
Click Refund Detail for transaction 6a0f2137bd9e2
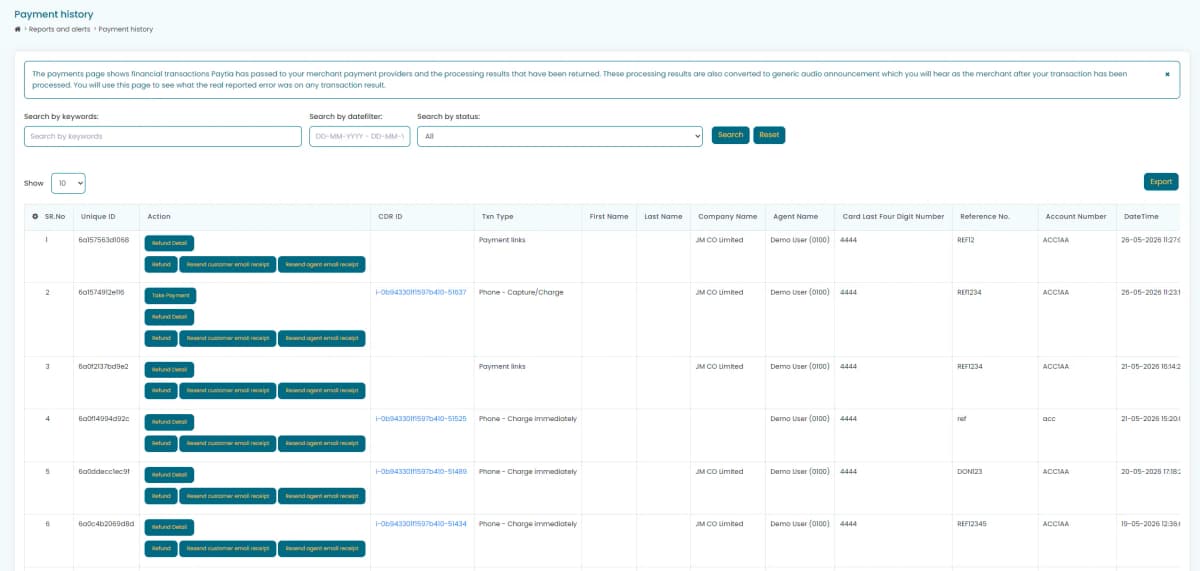169,370
